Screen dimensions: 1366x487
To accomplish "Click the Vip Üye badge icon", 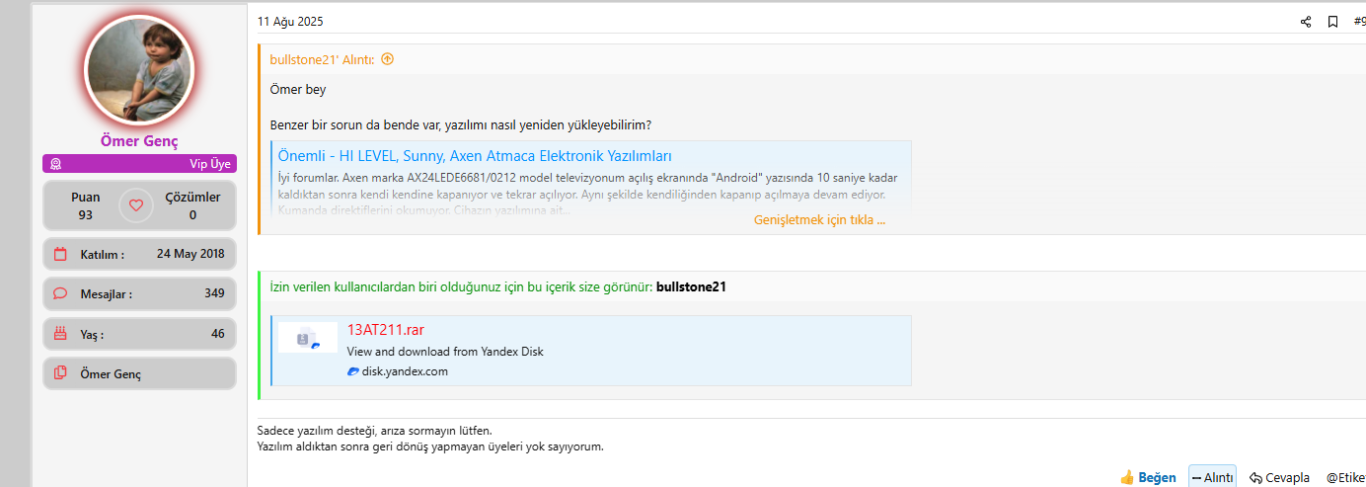I will [x=56, y=164].
